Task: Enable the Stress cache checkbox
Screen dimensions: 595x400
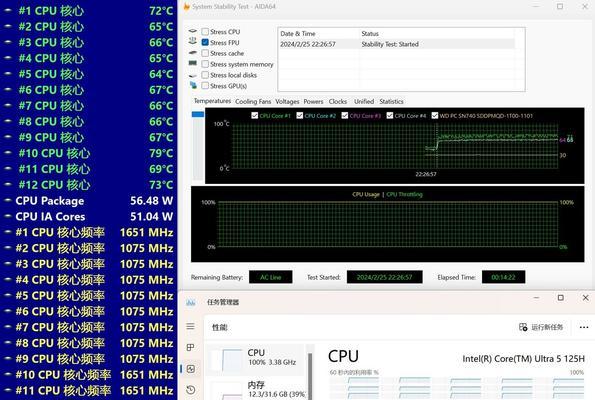Action: tap(205, 53)
